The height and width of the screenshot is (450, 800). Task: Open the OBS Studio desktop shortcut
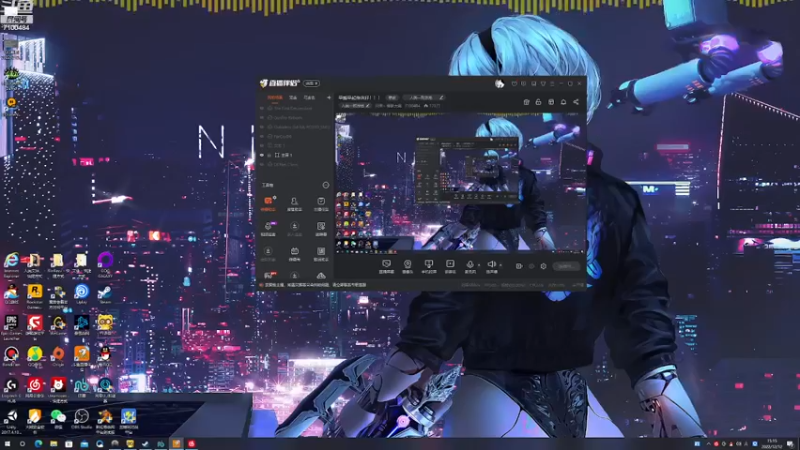(82, 419)
